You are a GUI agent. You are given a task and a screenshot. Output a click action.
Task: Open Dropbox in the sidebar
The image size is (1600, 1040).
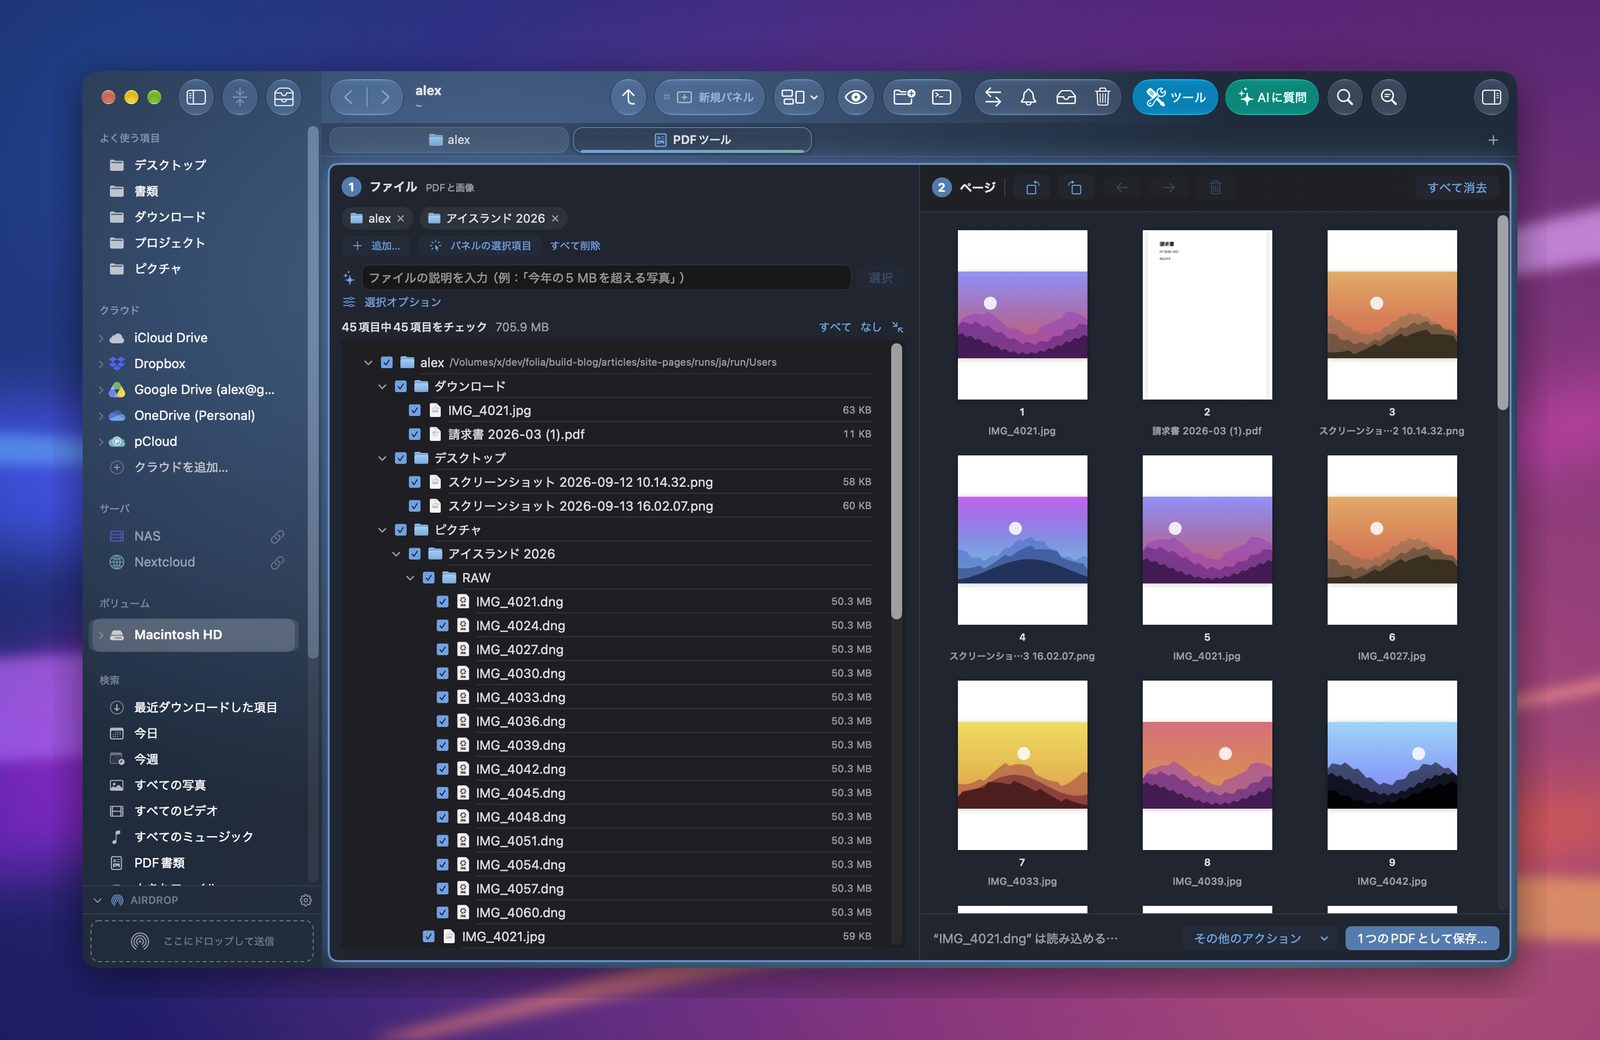160,364
